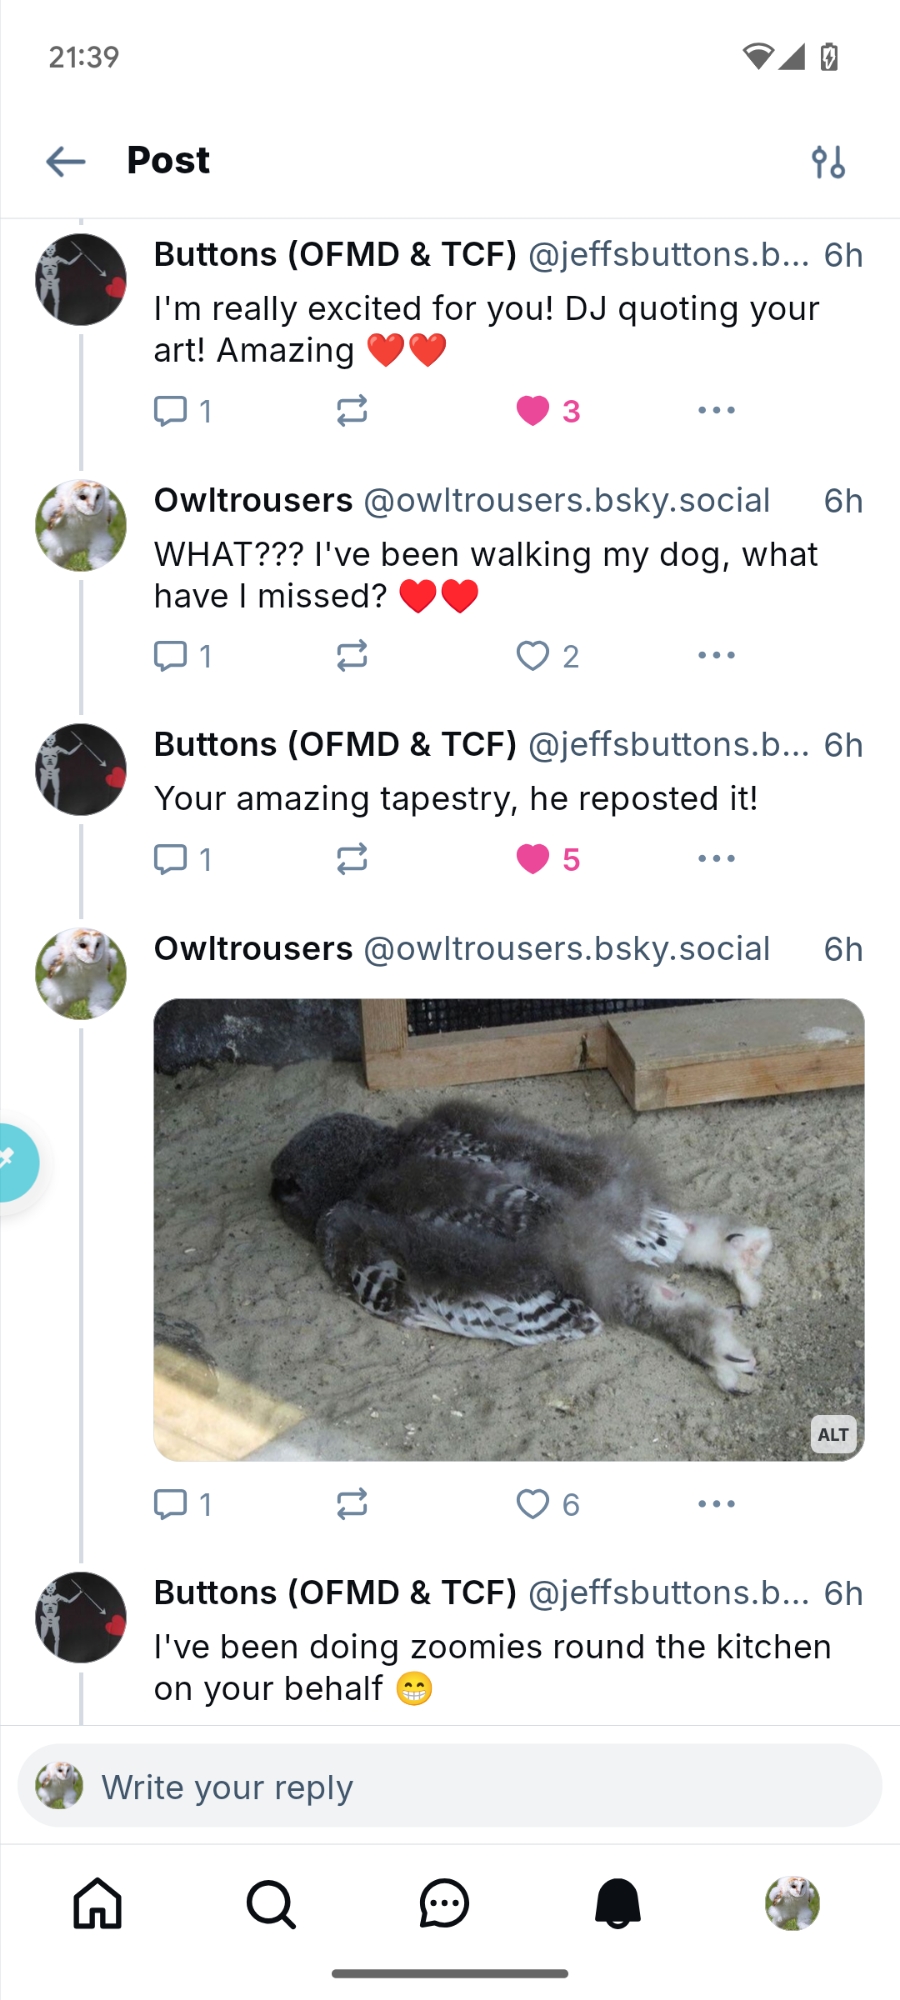
Task: Repost the "Your amazing tapestry" post
Action: tap(352, 859)
